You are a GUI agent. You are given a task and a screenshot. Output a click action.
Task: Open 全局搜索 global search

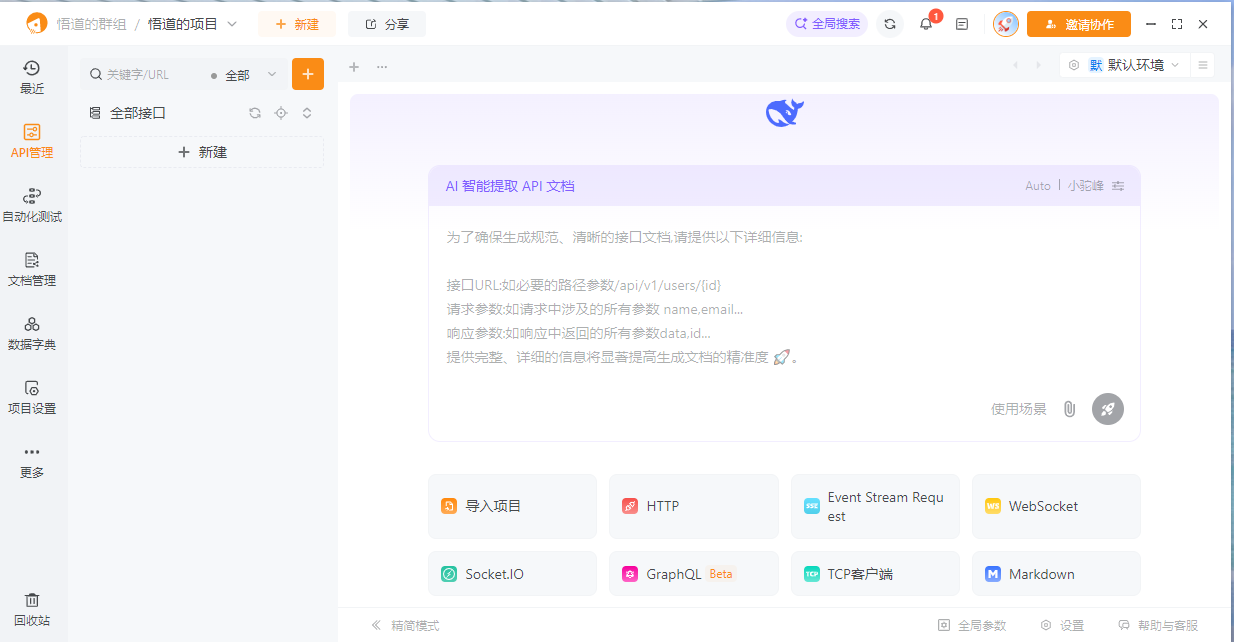(x=827, y=24)
